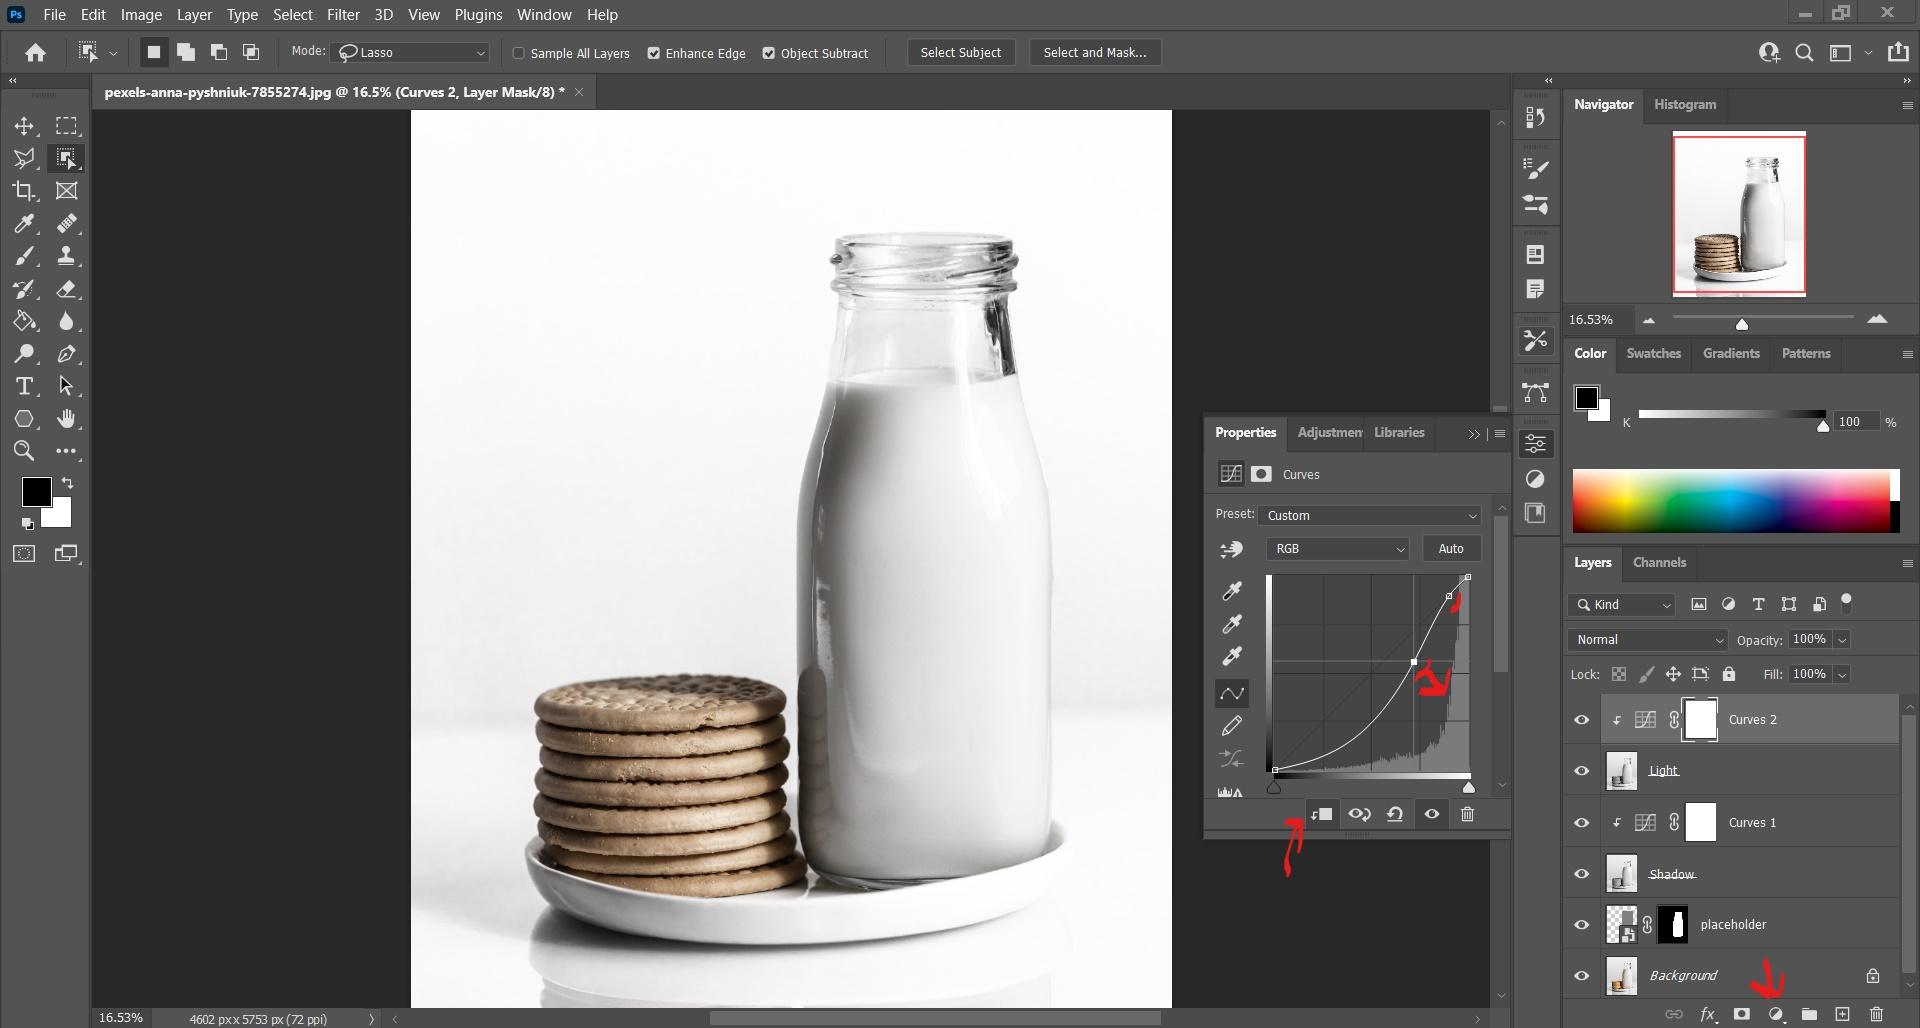
Task: Select the Eraser tool
Action: click(x=66, y=289)
